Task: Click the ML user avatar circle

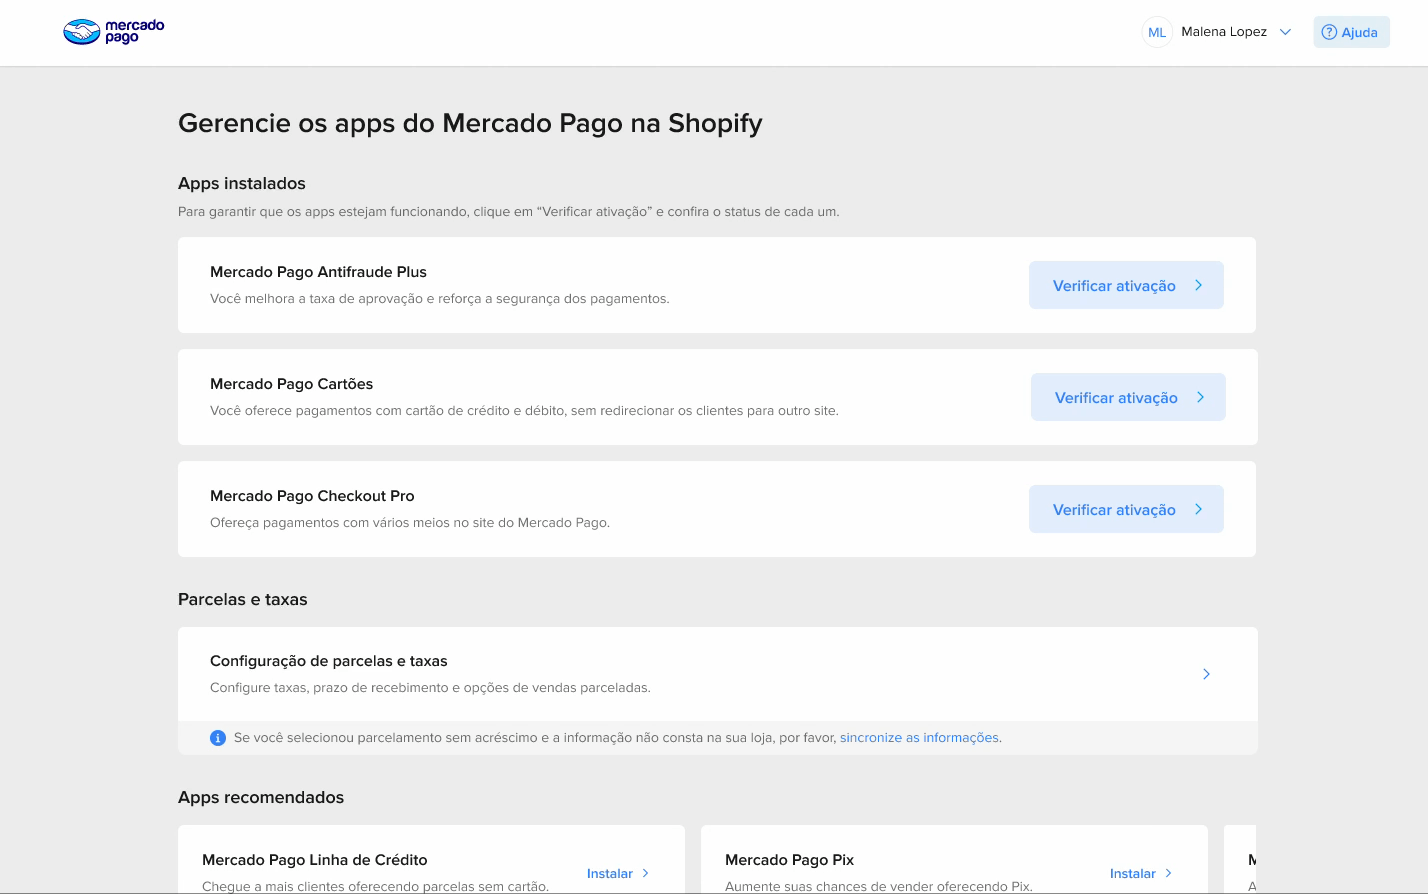Action: pyautogui.click(x=1157, y=32)
